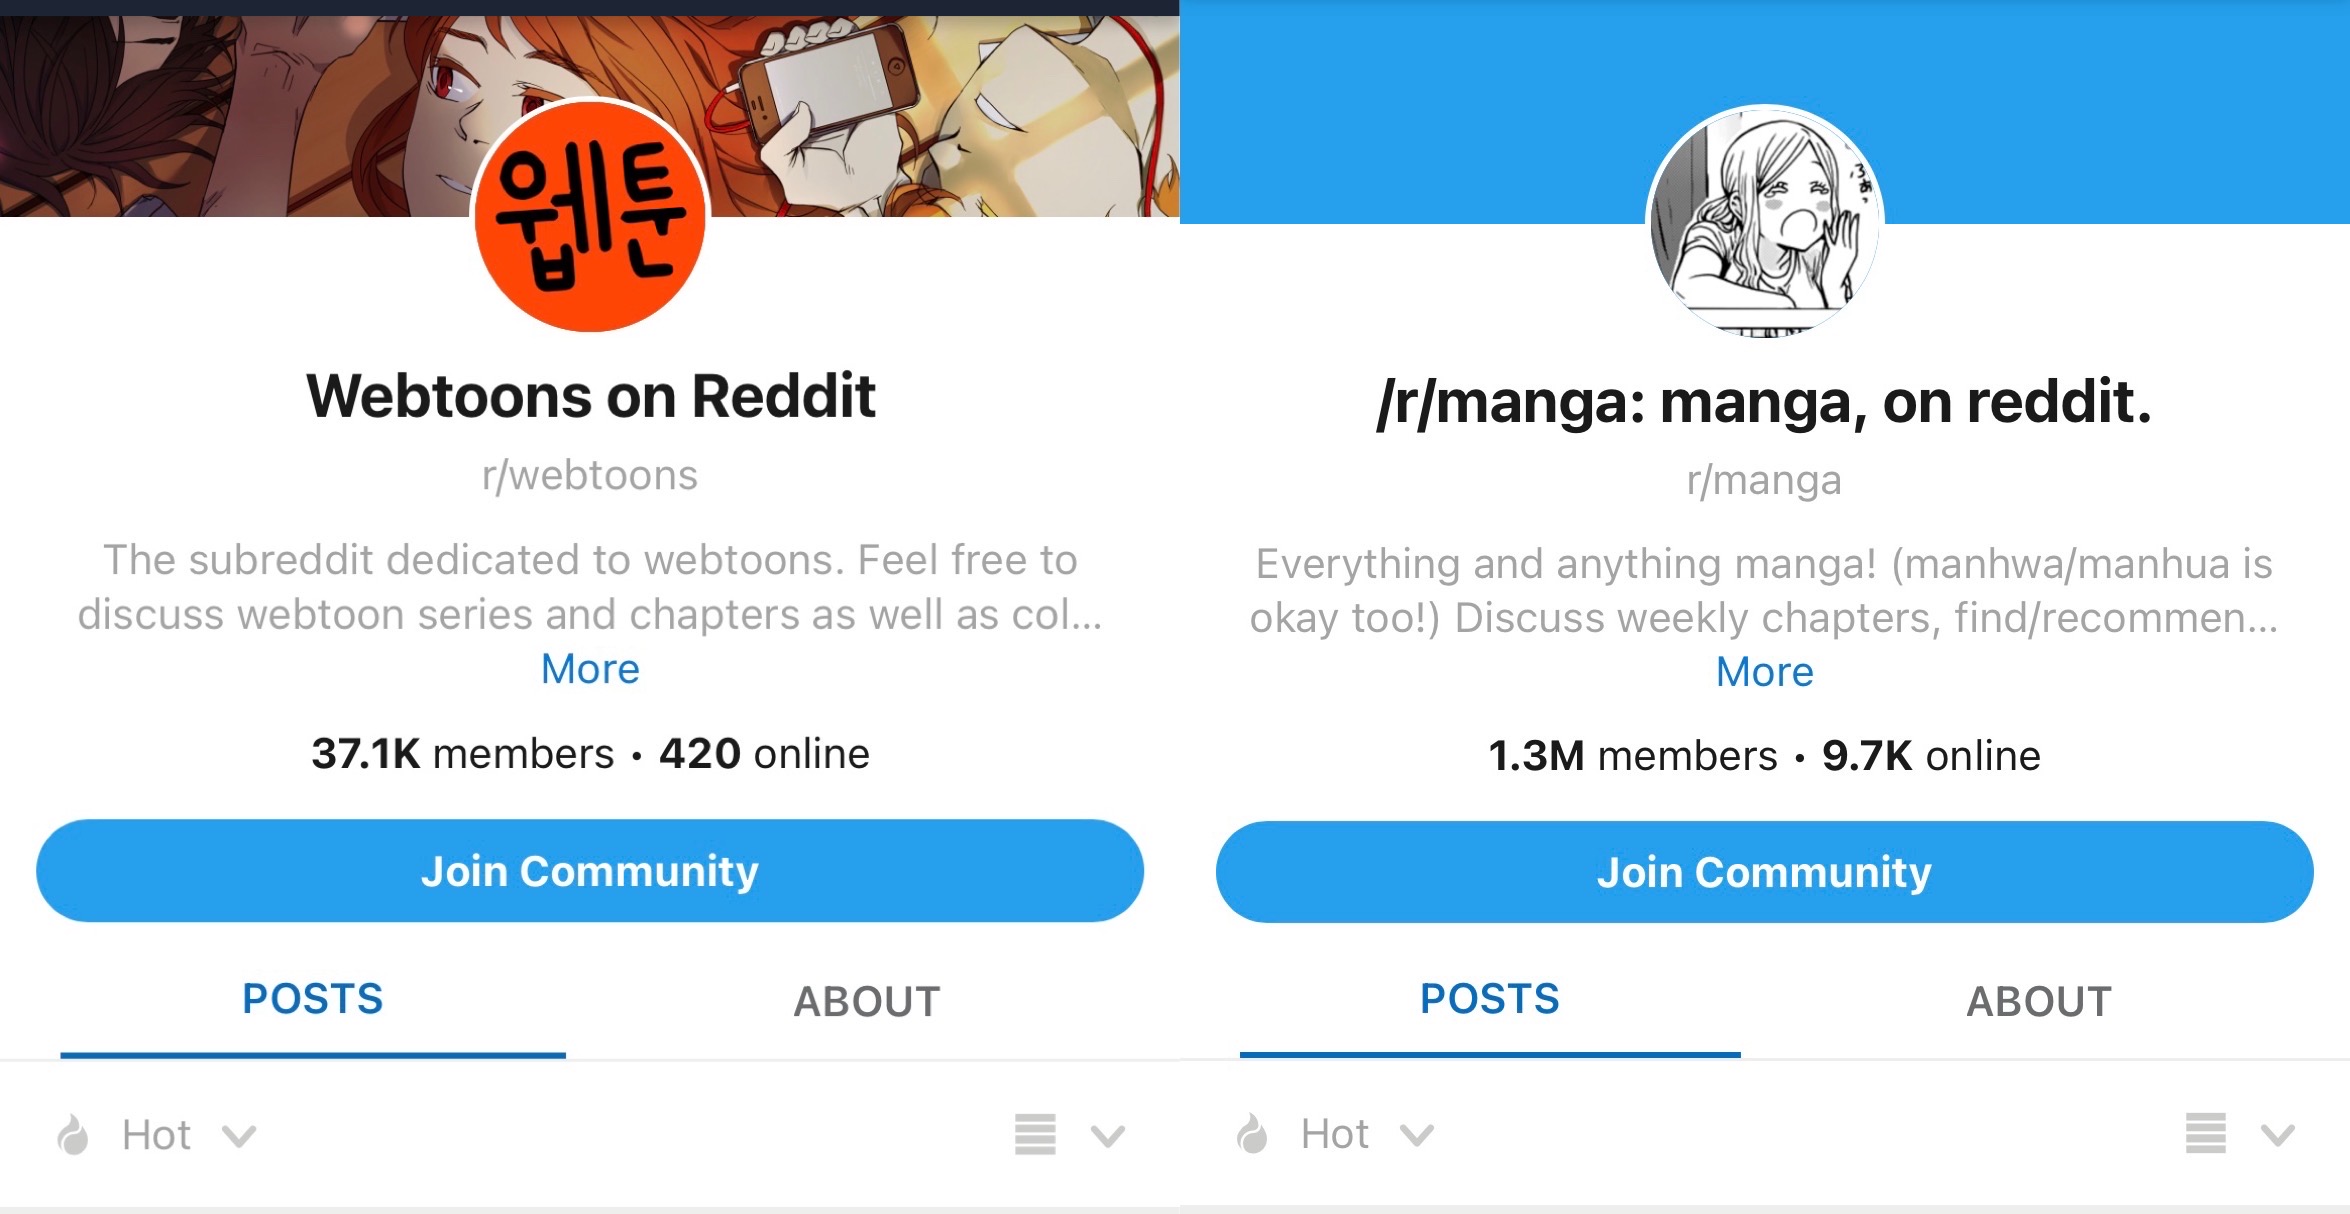This screenshot has width=2350, height=1214.
Task: Tap the r/webtoons orange Korean-text avatar
Action: (590, 216)
